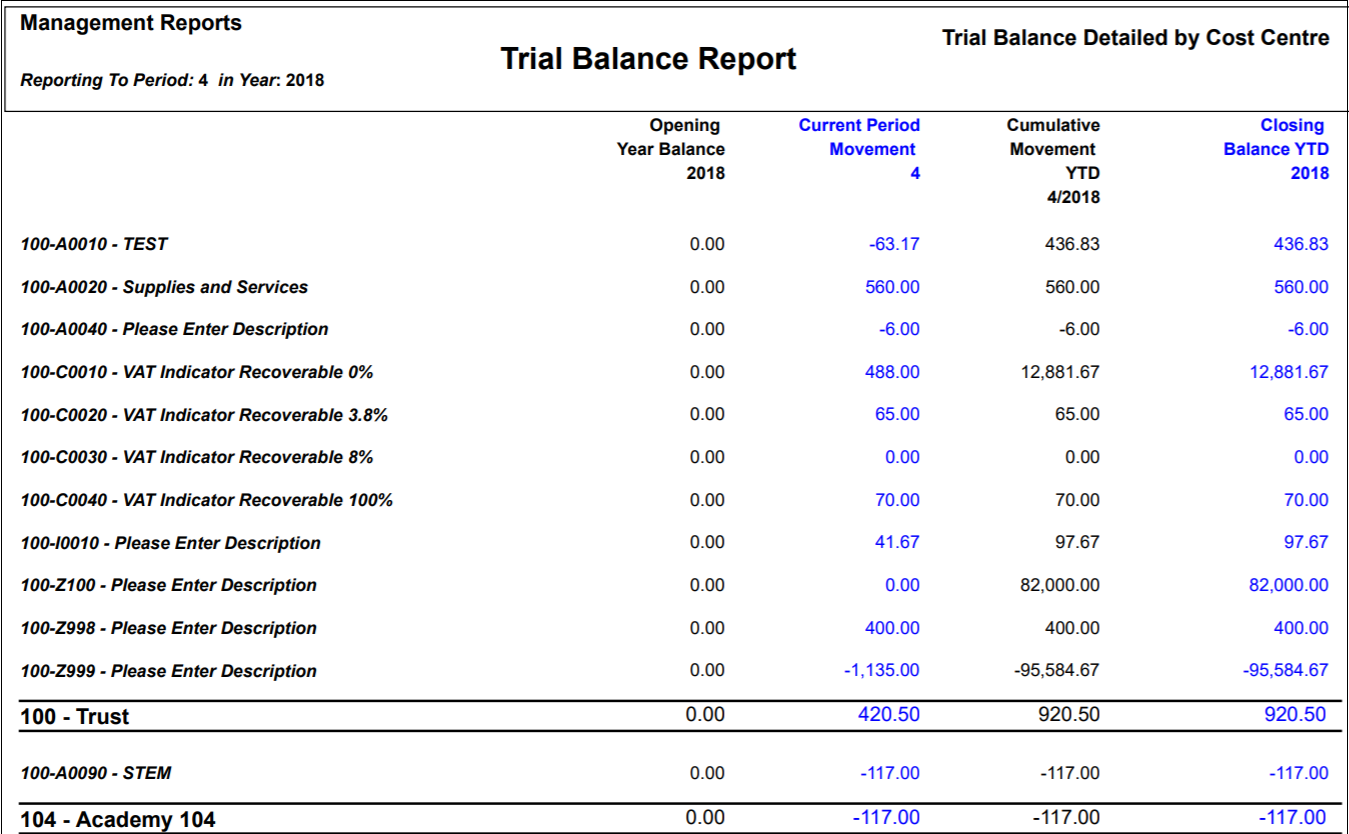Viewport: 1349px width, 834px height.
Task: Select 100-C0040 - VAT Indicator Recoverable 100%
Action: pyautogui.click(x=207, y=500)
